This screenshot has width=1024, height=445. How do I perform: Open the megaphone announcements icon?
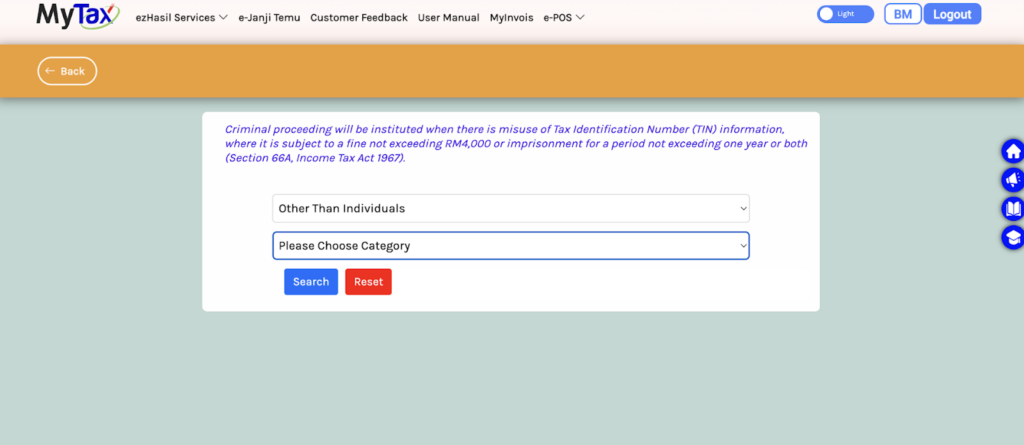point(1012,180)
